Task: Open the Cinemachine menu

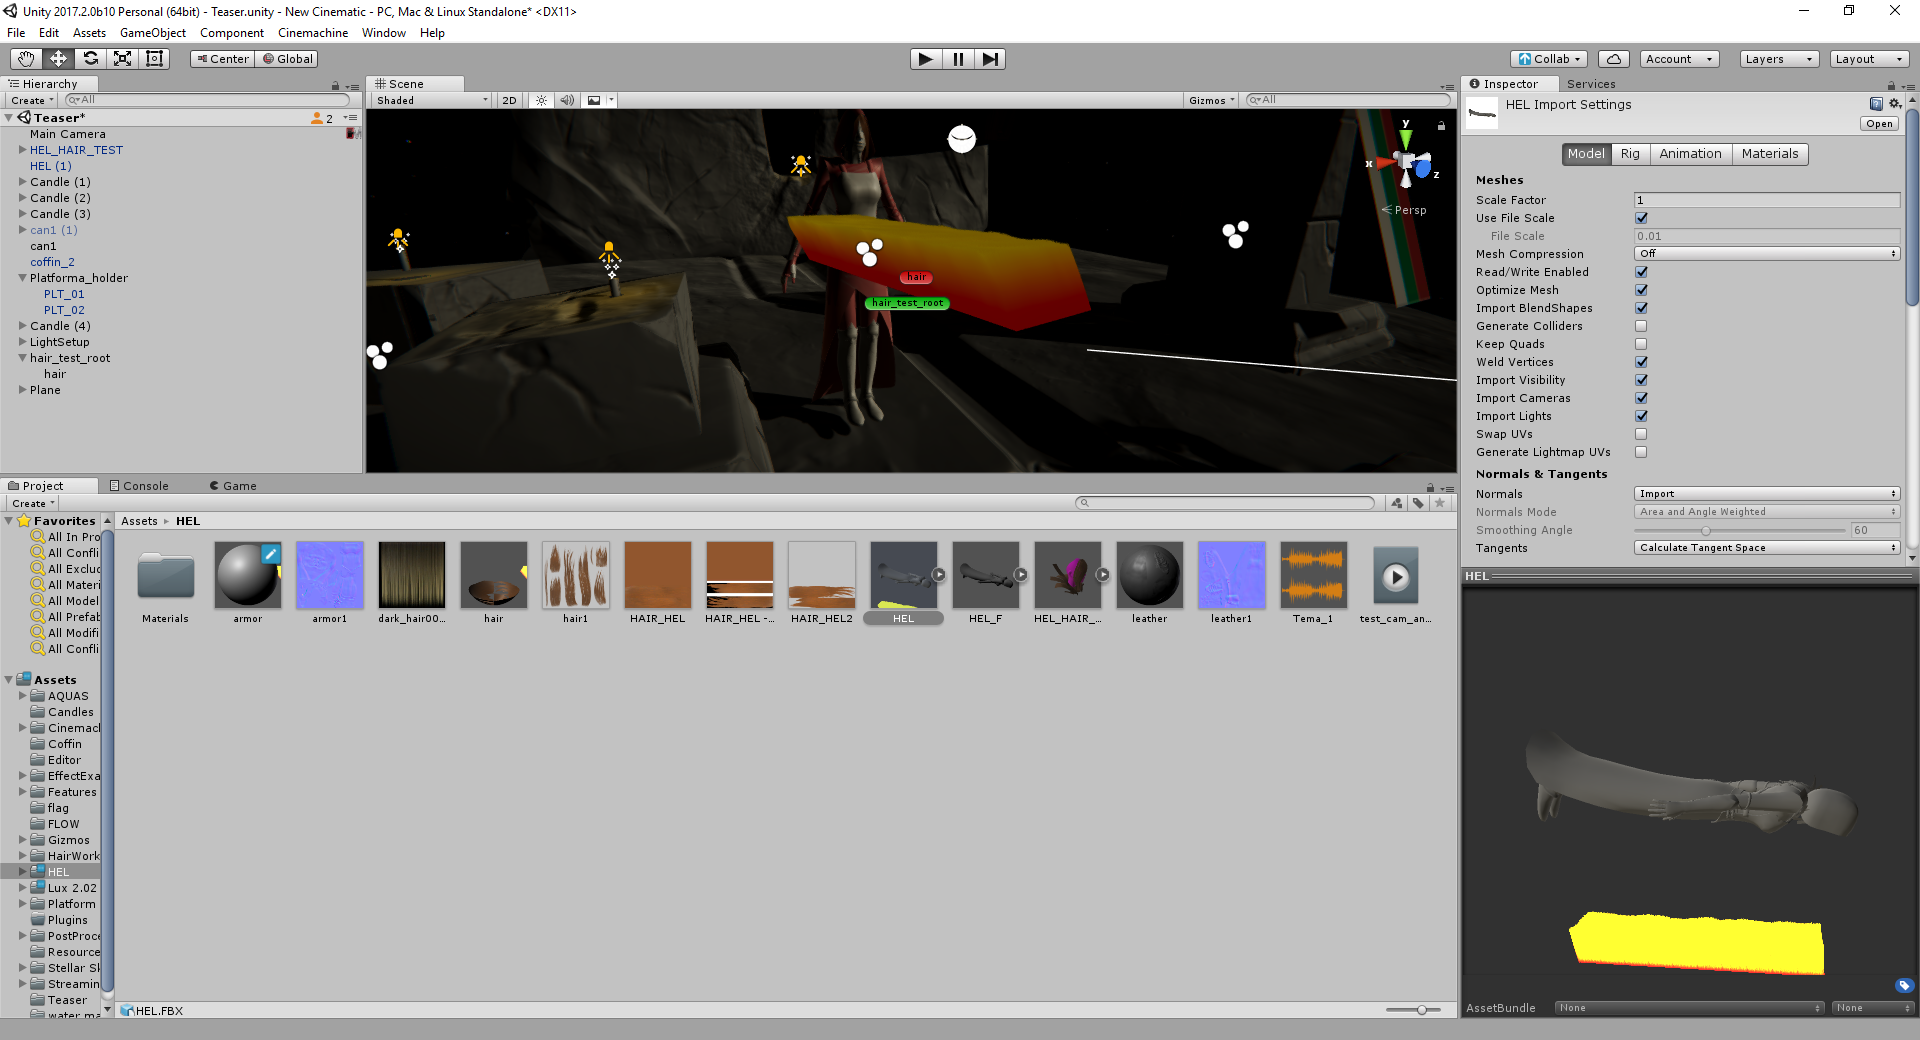Action: [x=313, y=33]
